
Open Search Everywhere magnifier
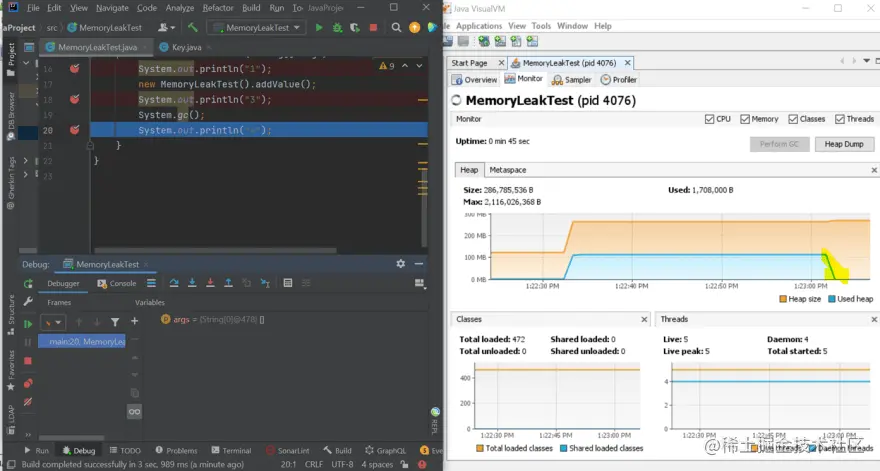[x=396, y=28]
